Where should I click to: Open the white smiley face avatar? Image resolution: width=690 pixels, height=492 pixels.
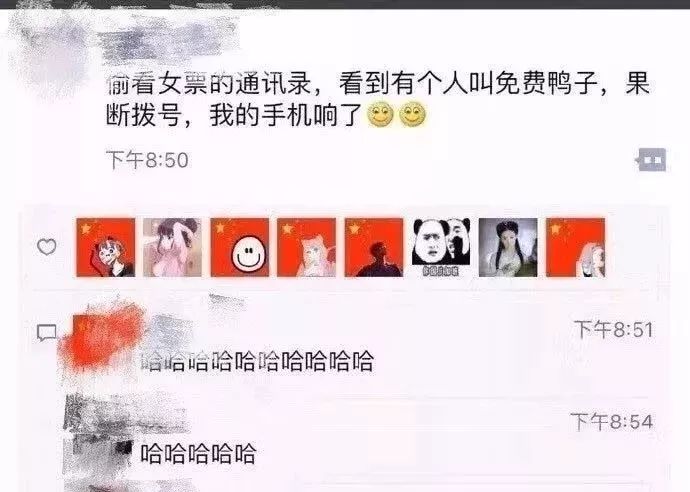coord(240,247)
